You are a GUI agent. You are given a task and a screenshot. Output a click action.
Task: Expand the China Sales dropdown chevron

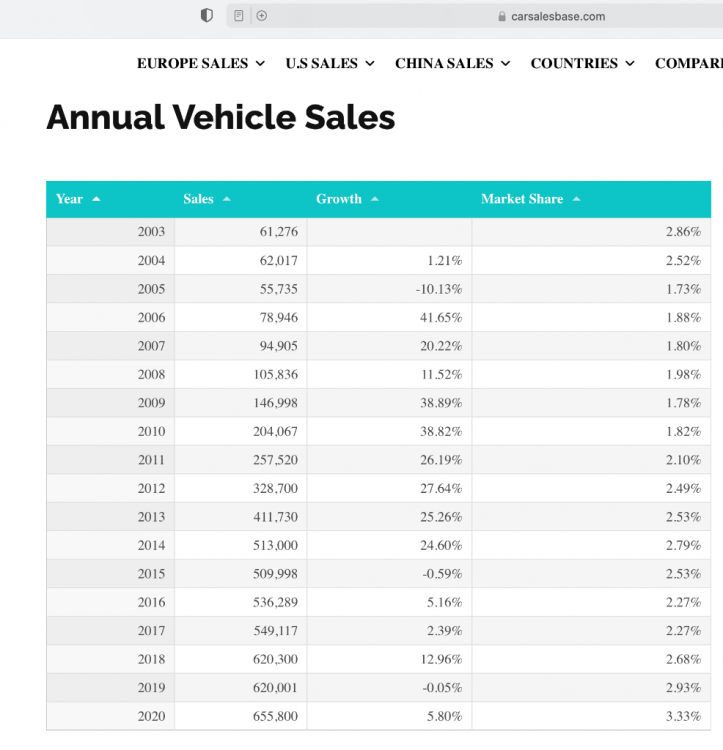pyautogui.click(x=506, y=63)
